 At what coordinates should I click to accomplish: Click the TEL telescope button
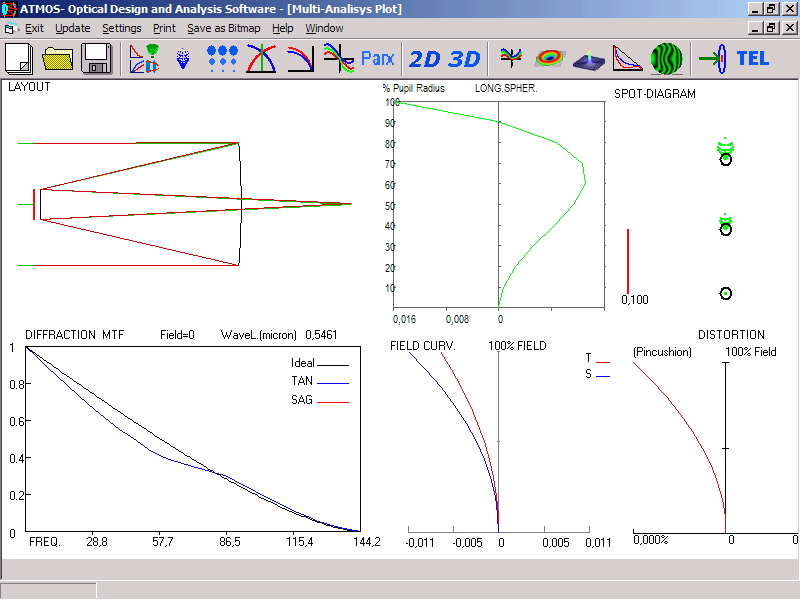click(x=752, y=58)
